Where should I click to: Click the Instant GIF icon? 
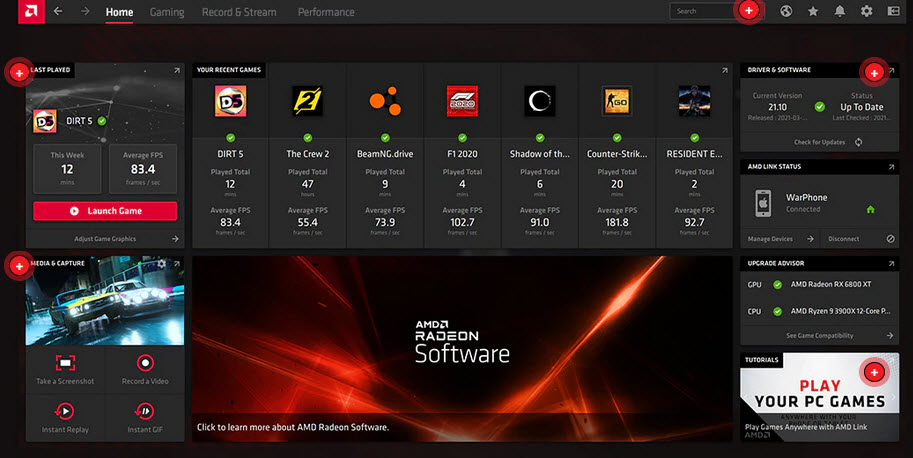coord(144,411)
